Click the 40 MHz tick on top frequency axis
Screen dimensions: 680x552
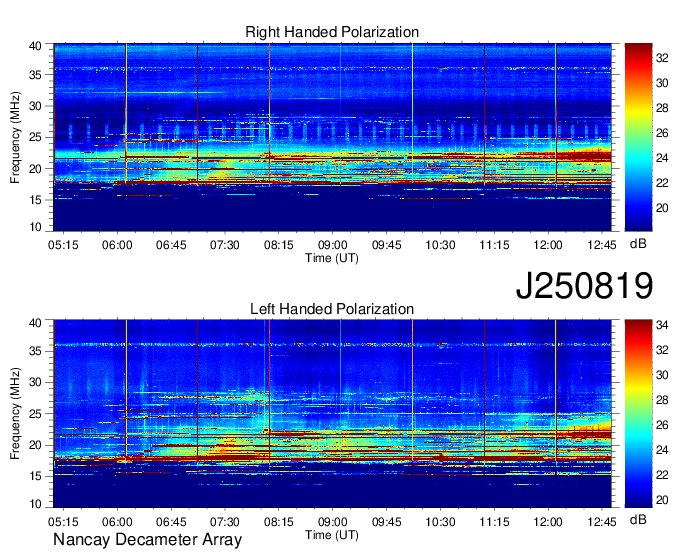click(x=35, y=46)
